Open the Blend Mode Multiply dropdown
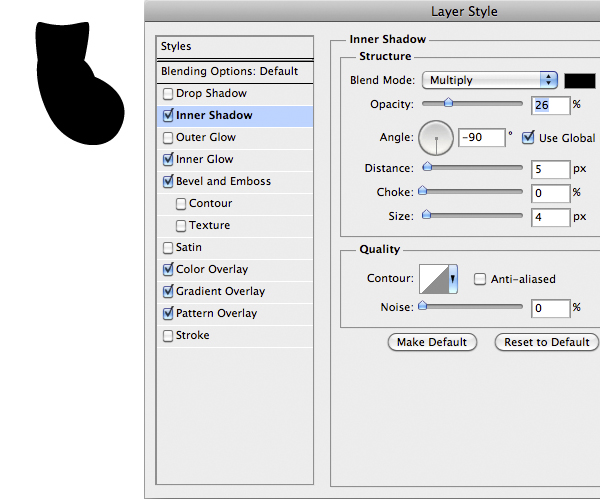Image resolution: width=600 pixels, height=499 pixels. (490, 80)
